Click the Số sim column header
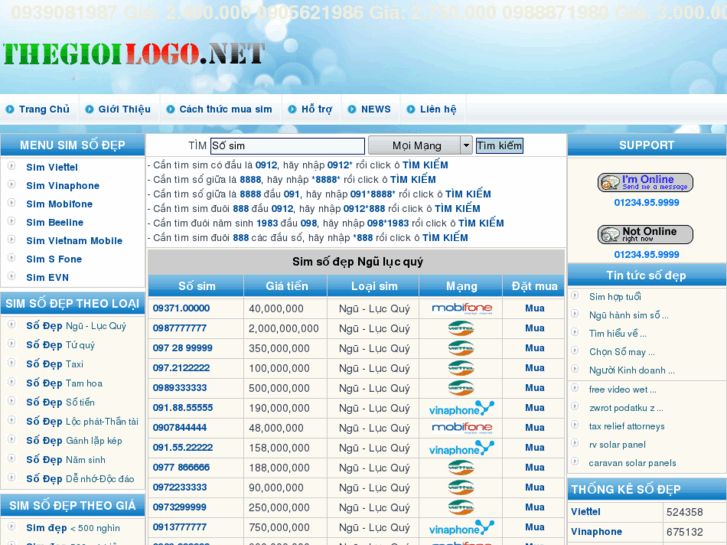Screen dimensions: 727x545 [197, 286]
